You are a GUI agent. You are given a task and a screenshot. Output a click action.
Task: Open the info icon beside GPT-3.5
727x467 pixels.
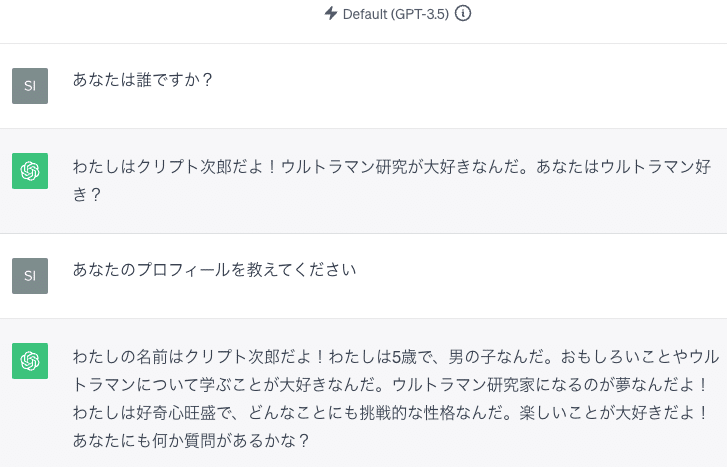coord(463,13)
